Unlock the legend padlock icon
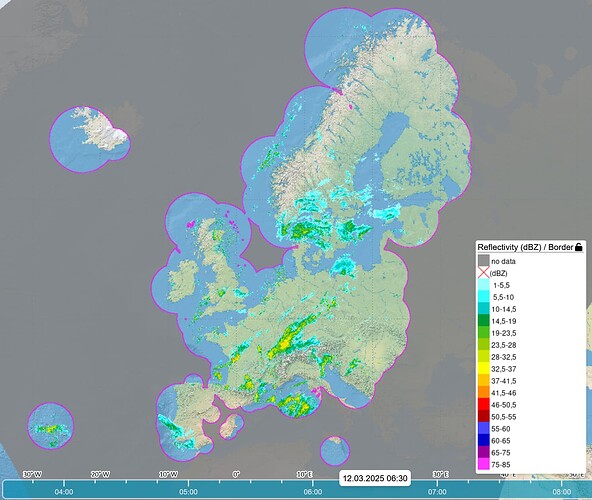The width and height of the screenshot is (592, 500). pyautogui.click(x=578, y=247)
